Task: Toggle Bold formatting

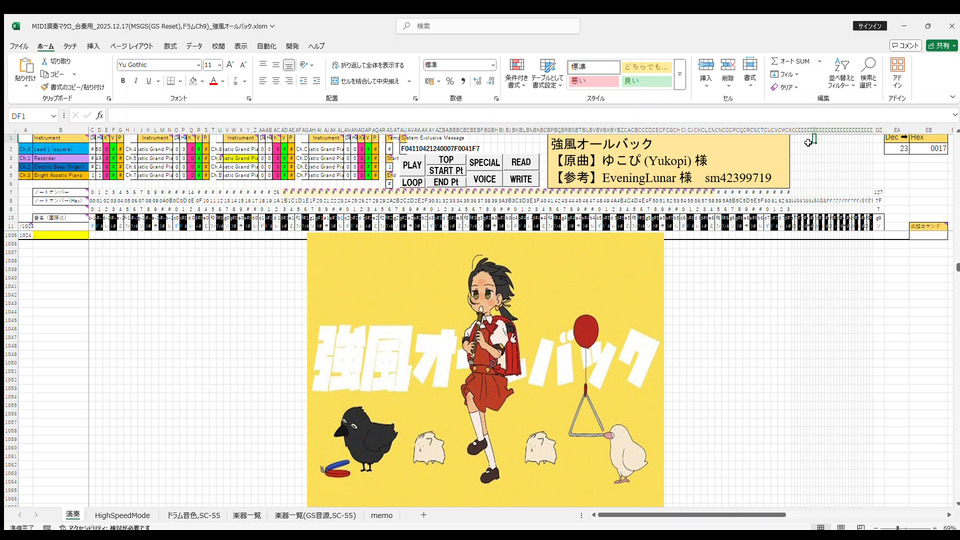Action: point(123,81)
